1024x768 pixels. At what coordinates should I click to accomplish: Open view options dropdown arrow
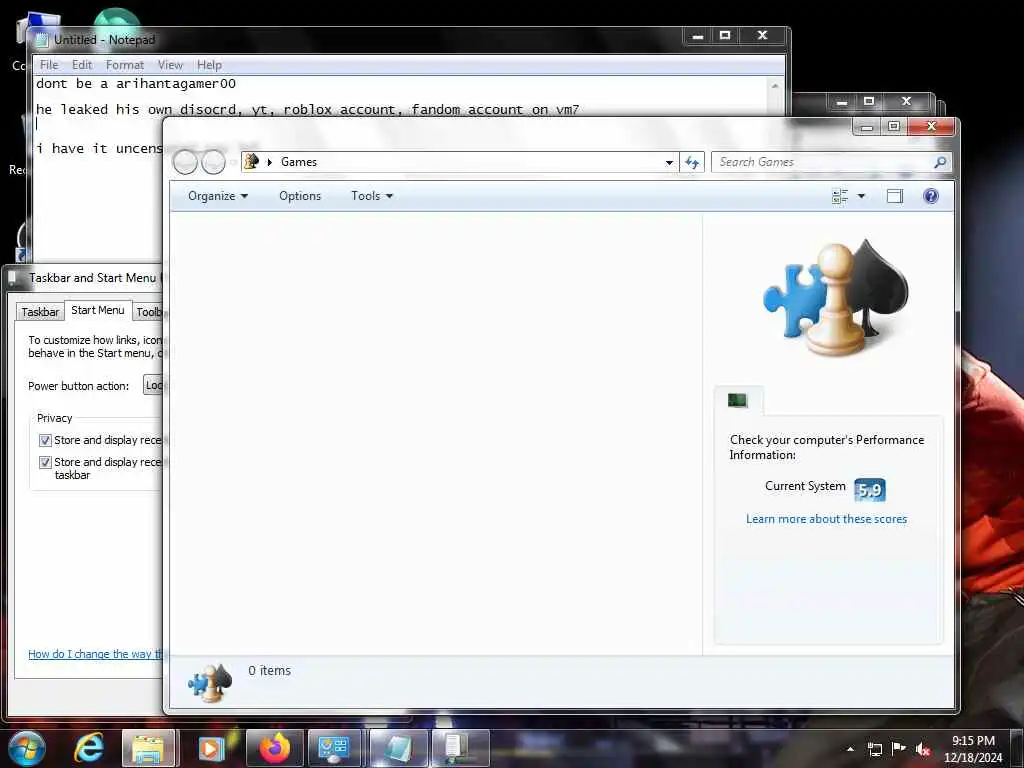pyautogui.click(x=861, y=196)
